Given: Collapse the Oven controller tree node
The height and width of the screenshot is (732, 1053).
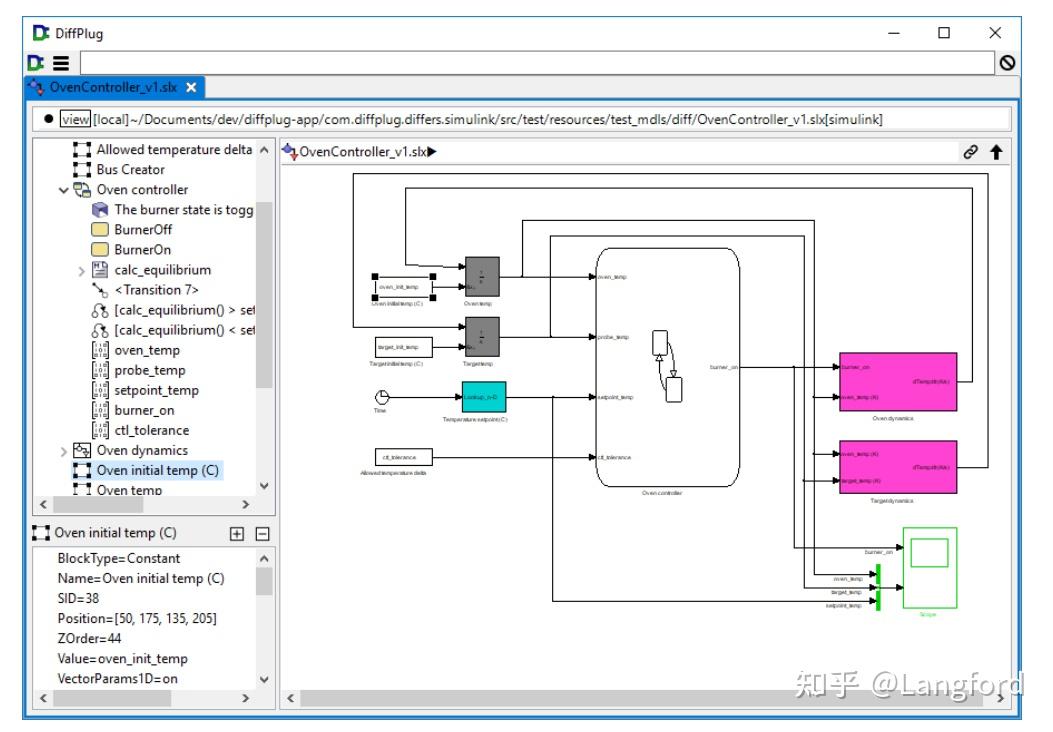Looking at the screenshot, I should [x=63, y=190].
